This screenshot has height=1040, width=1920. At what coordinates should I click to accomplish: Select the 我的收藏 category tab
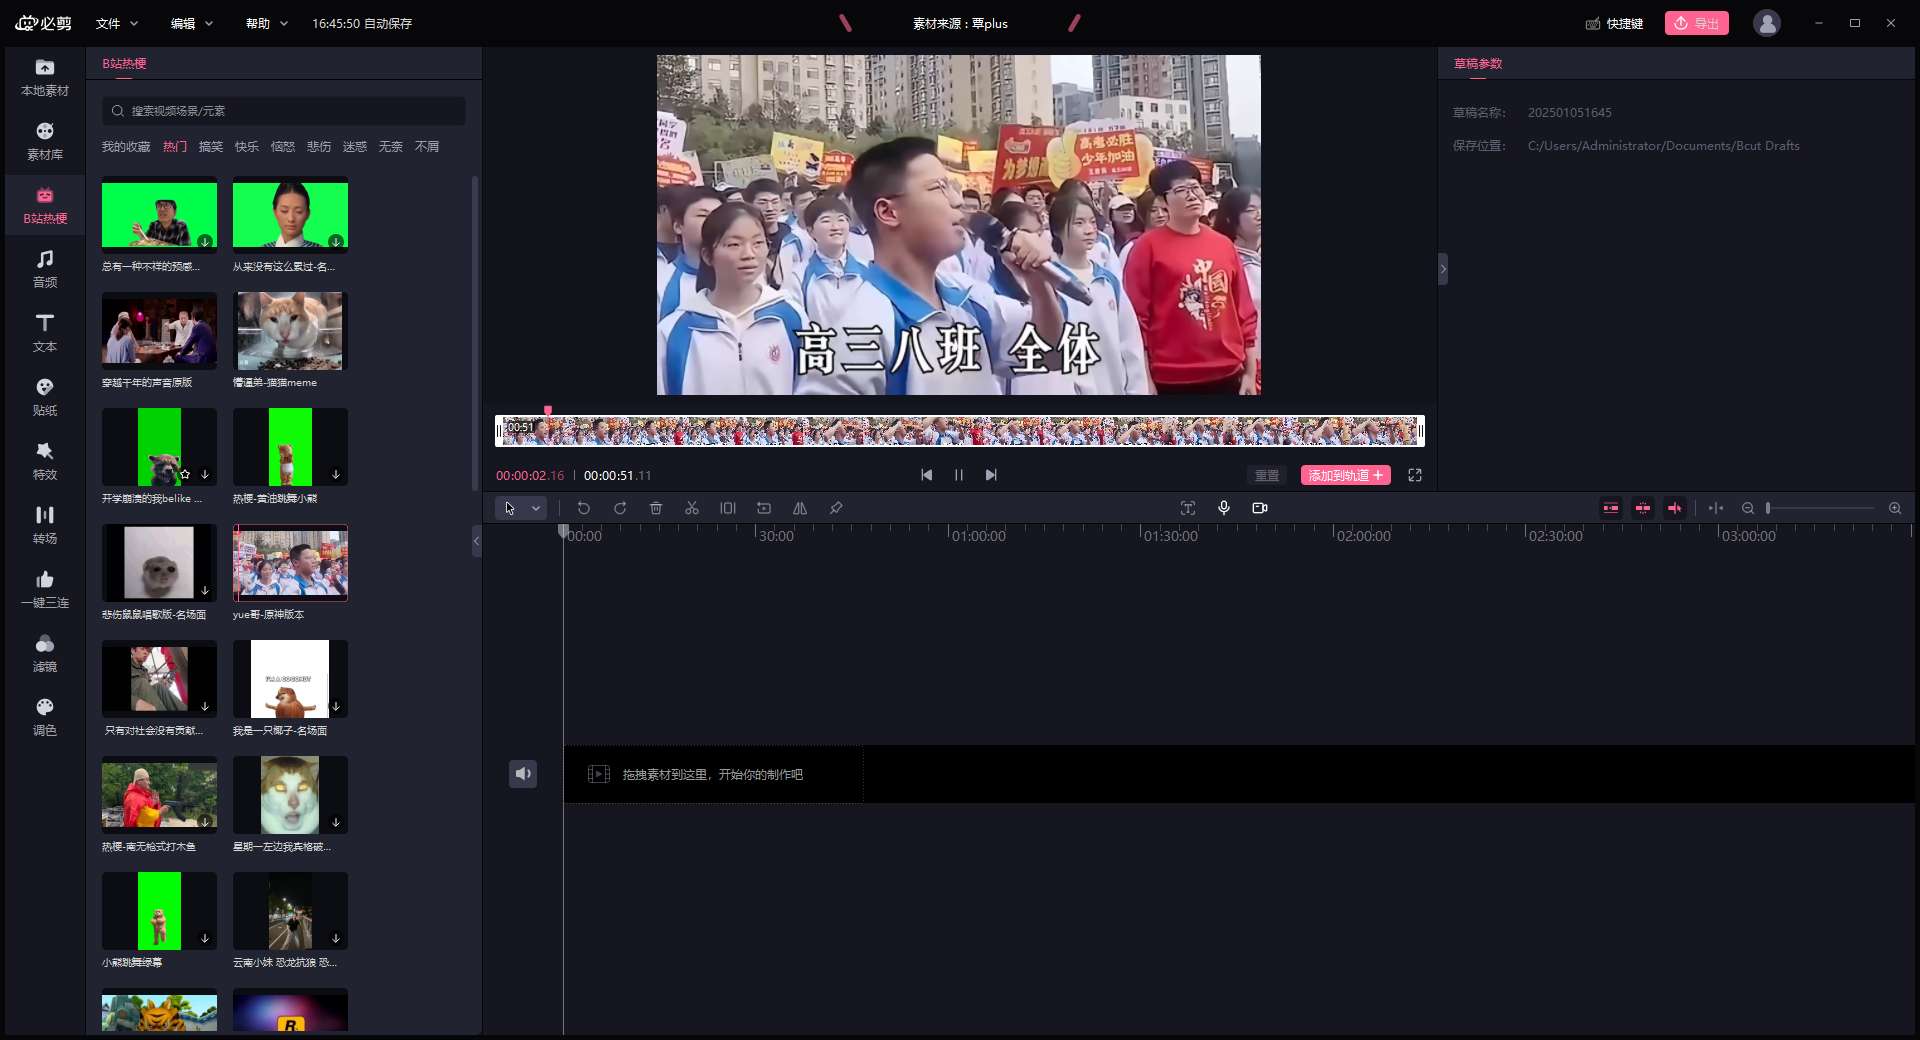click(126, 147)
